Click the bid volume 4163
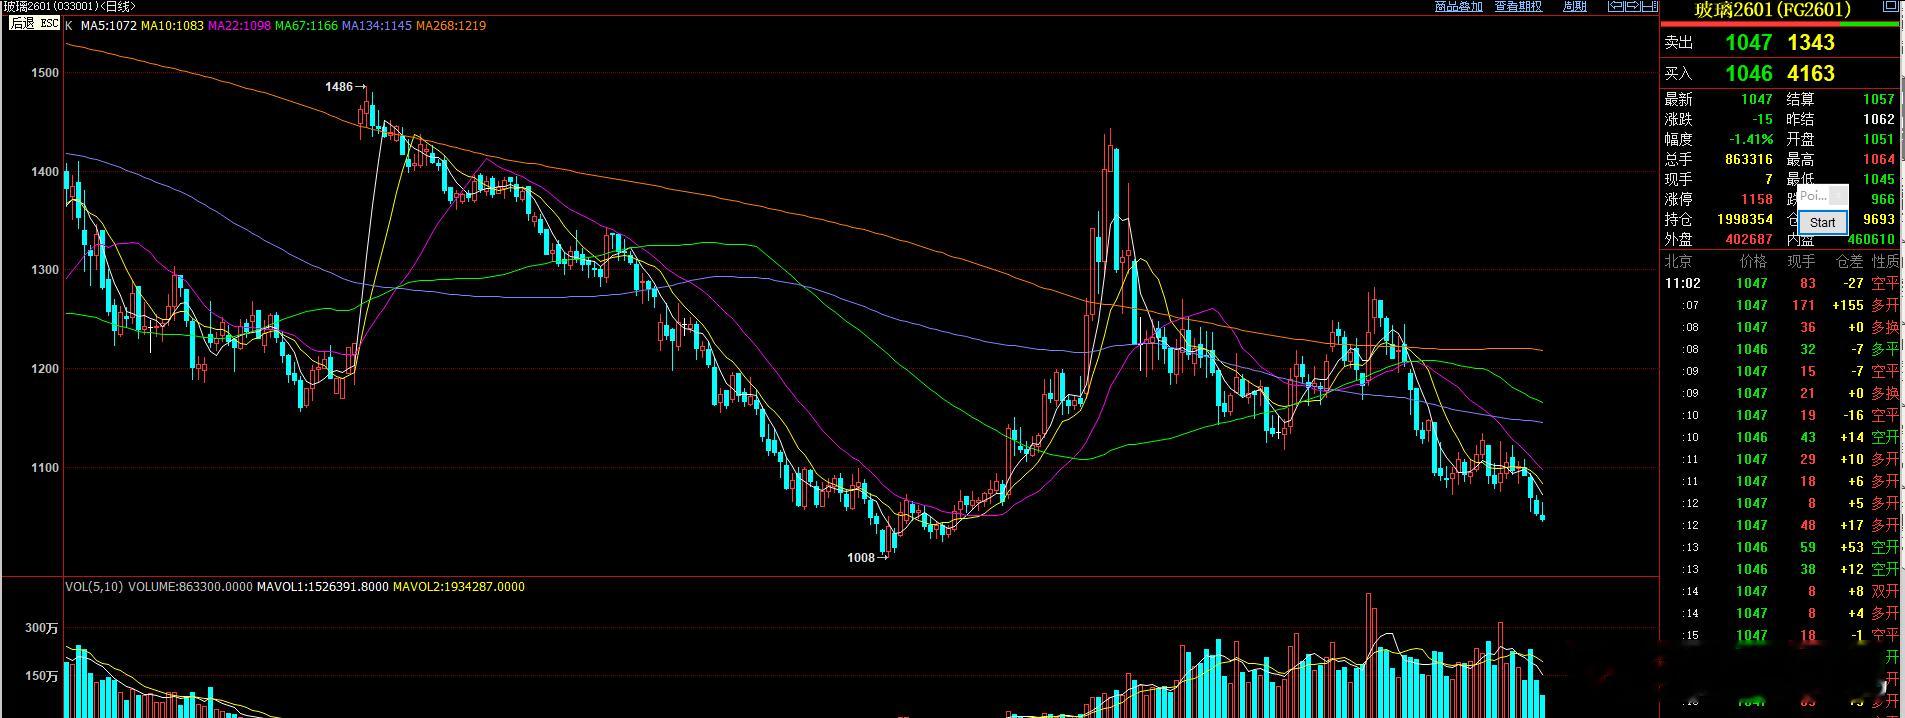Image resolution: width=1905 pixels, height=718 pixels. click(1811, 73)
